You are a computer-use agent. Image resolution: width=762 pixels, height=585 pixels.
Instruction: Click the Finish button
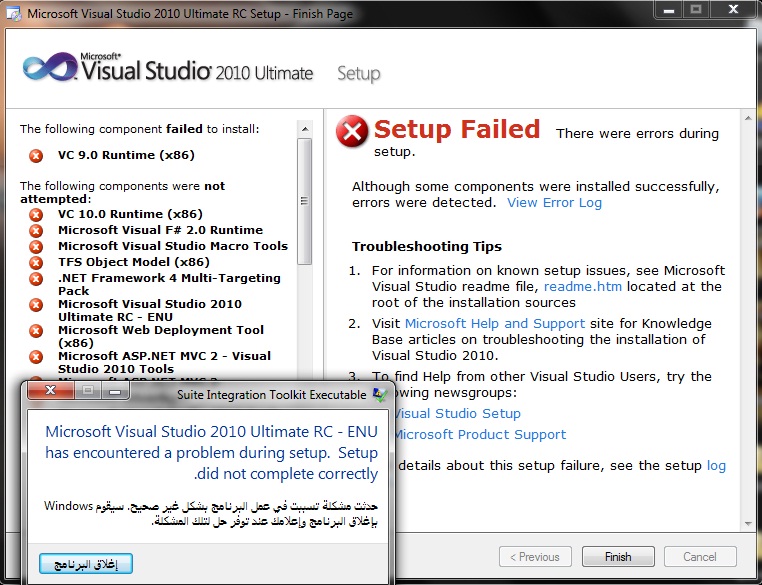[618, 556]
